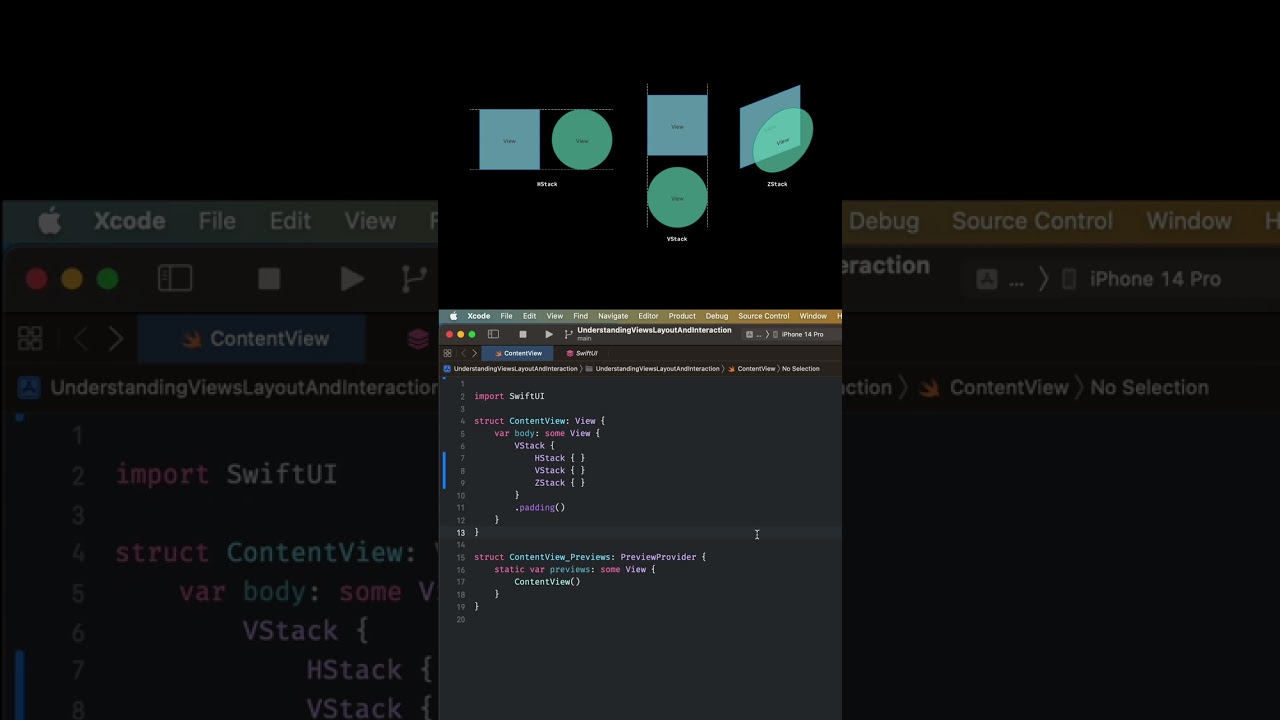Viewport: 1280px width, 720px height.
Task: Open the scheme selector app icon
Action: coord(750,334)
